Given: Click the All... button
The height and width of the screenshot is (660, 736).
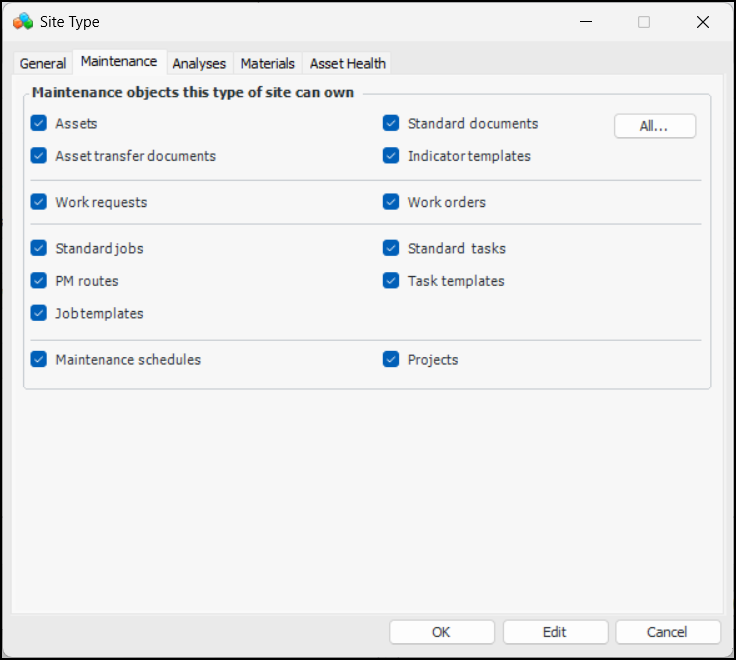Looking at the screenshot, I should [655, 126].
